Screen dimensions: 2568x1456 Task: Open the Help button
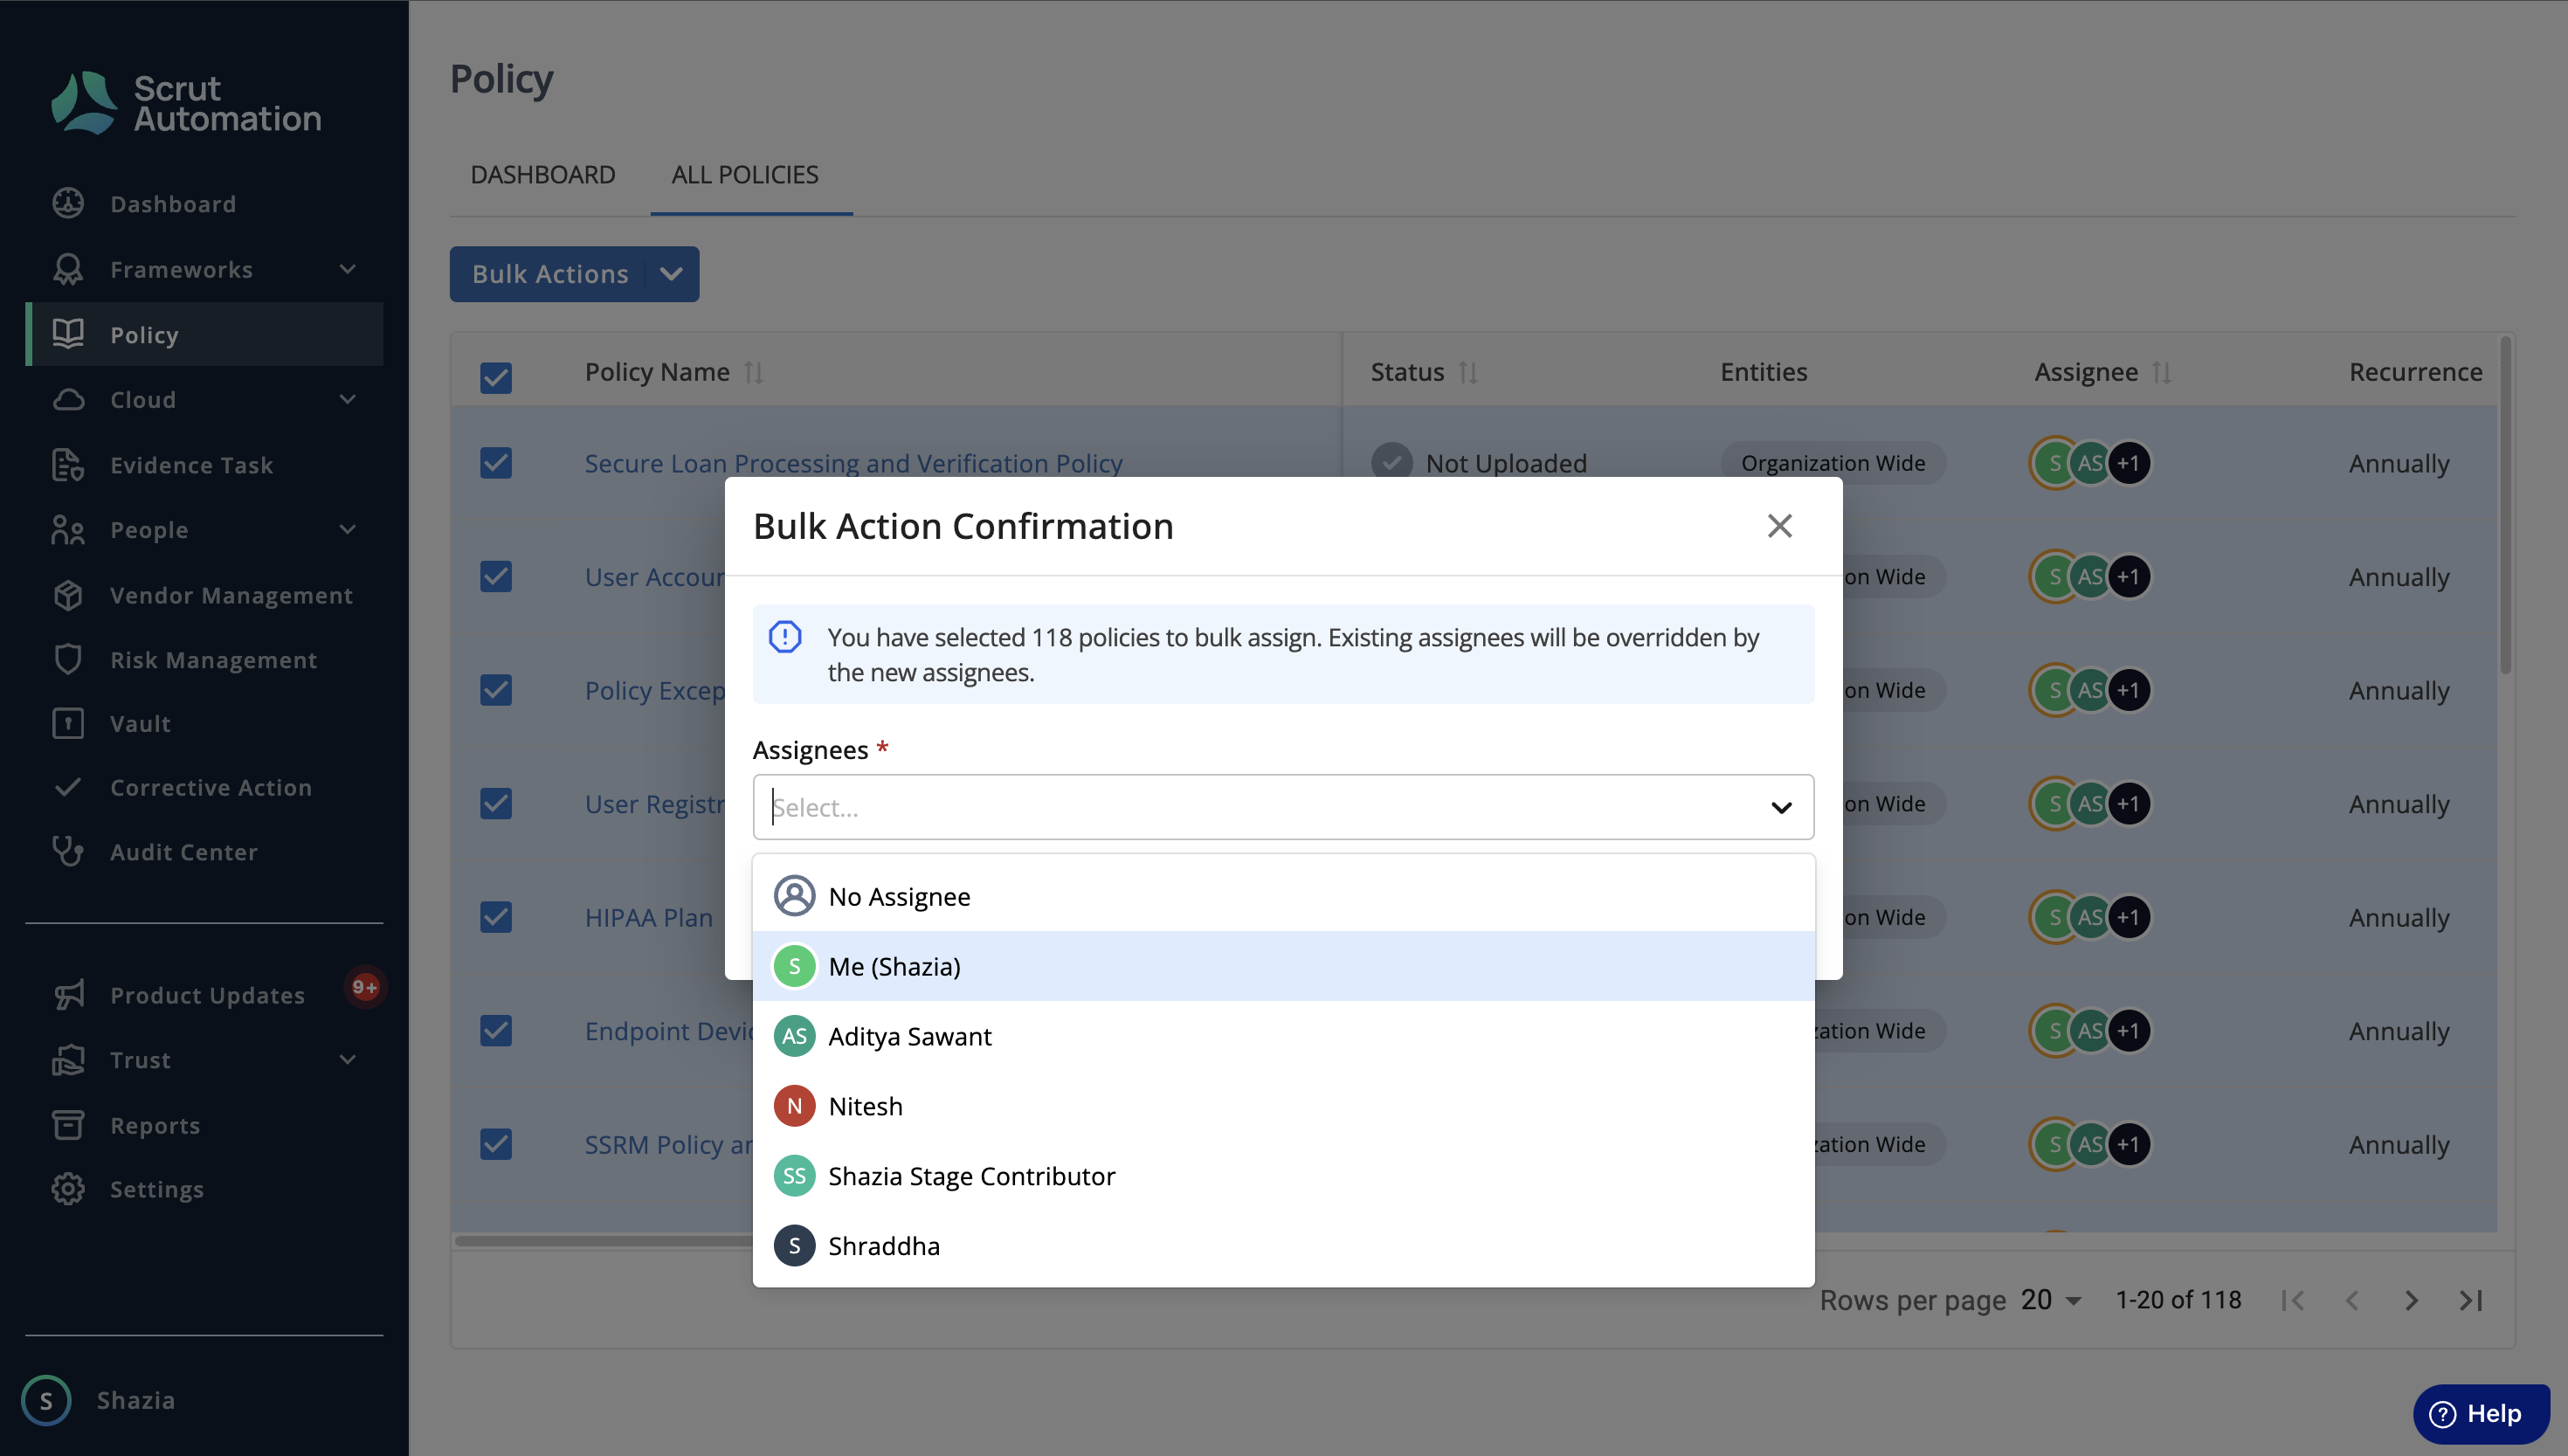pyautogui.click(x=2481, y=1414)
